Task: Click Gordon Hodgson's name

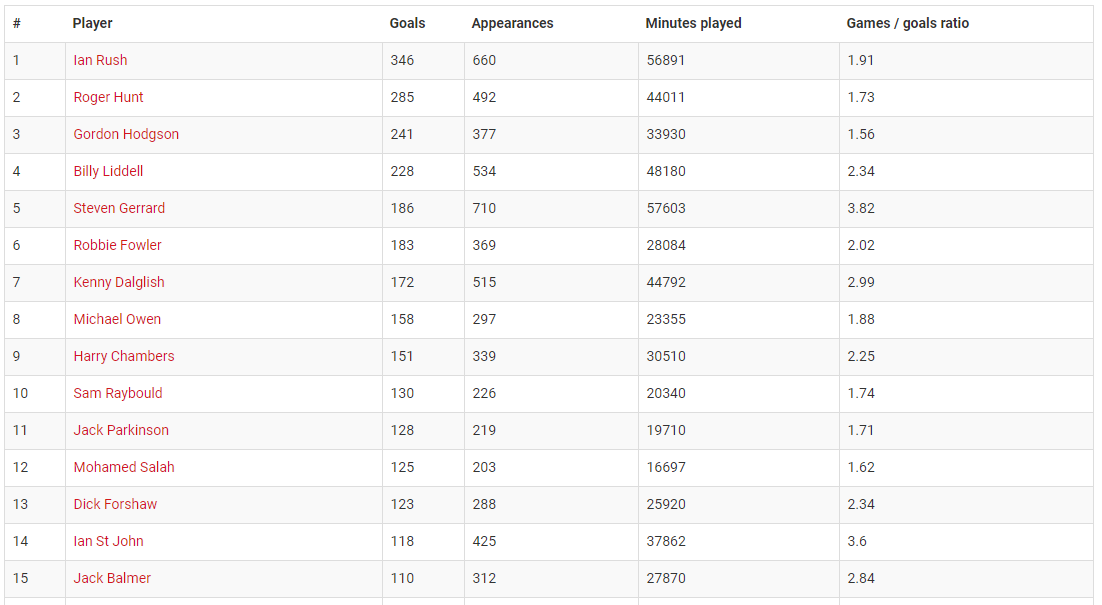Action: click(x=126, y=134)
